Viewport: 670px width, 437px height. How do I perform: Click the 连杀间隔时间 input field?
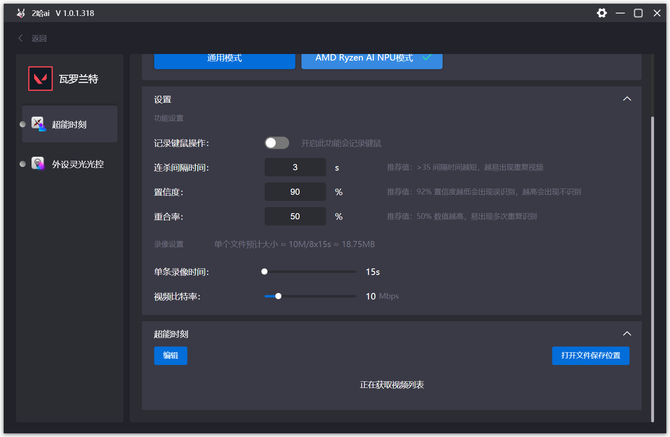point(295,167)
